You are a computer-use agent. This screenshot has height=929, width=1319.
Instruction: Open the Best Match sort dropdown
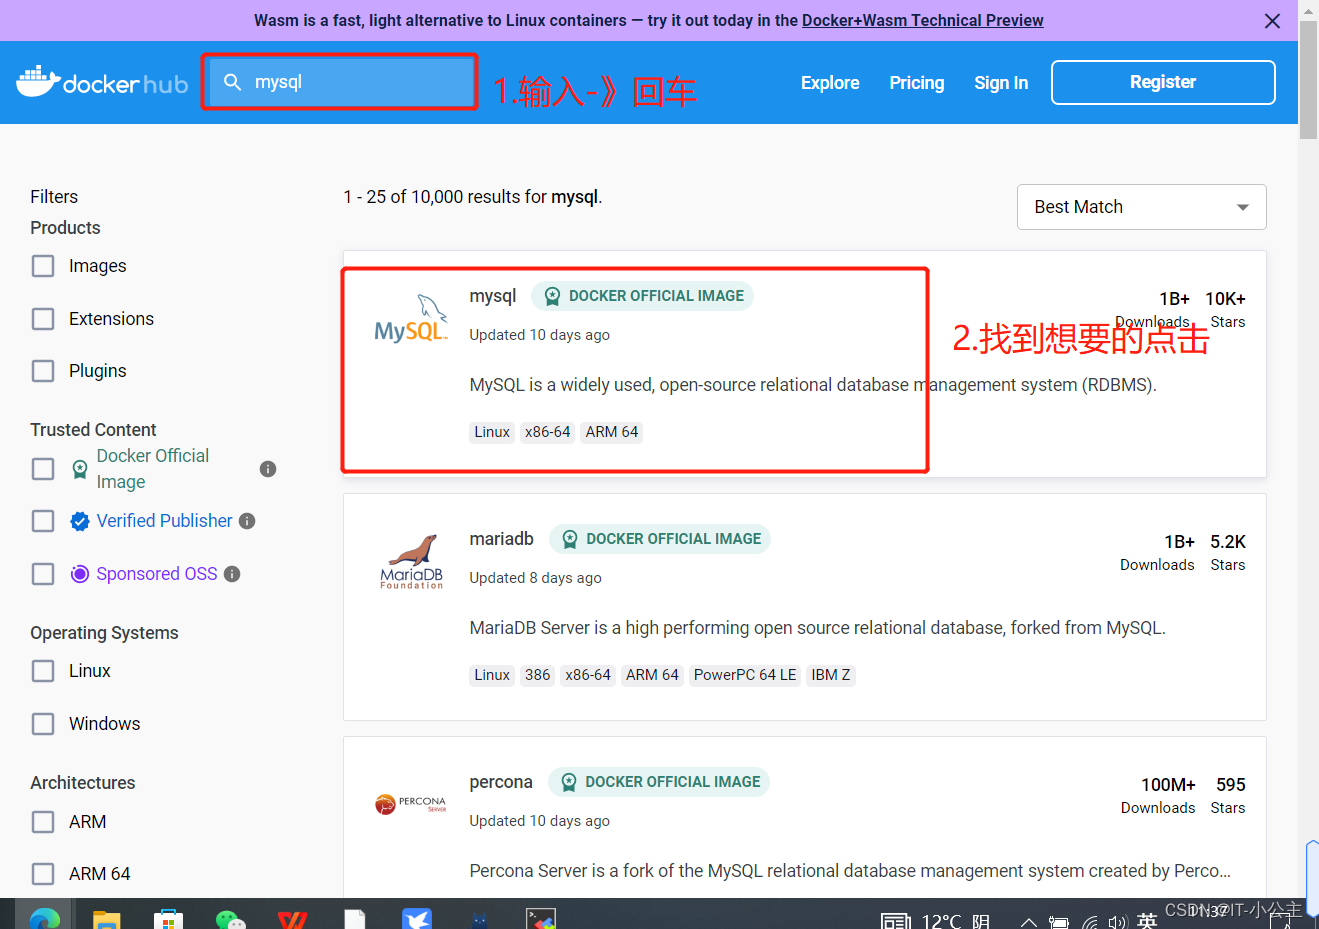[1141, 207]
